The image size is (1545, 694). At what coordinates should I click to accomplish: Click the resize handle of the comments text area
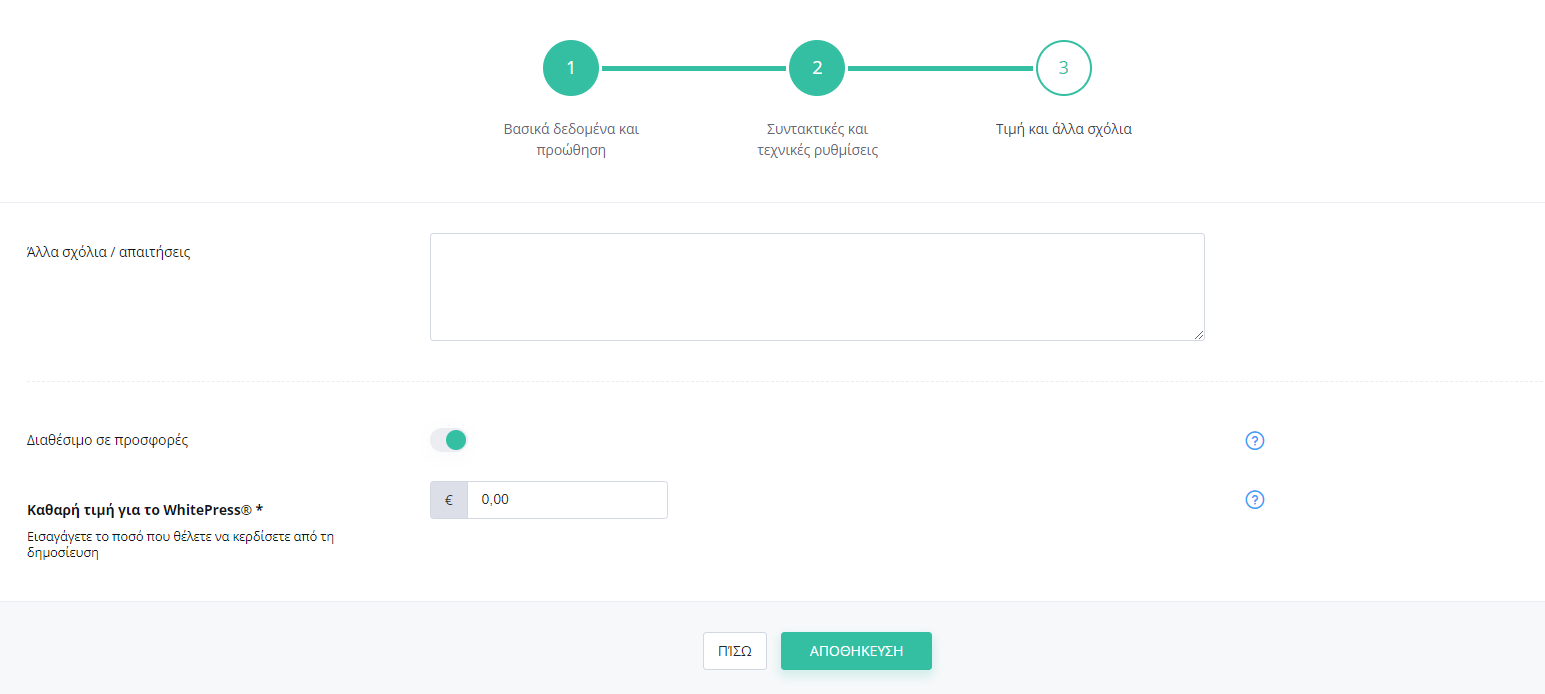point(1198,334)
